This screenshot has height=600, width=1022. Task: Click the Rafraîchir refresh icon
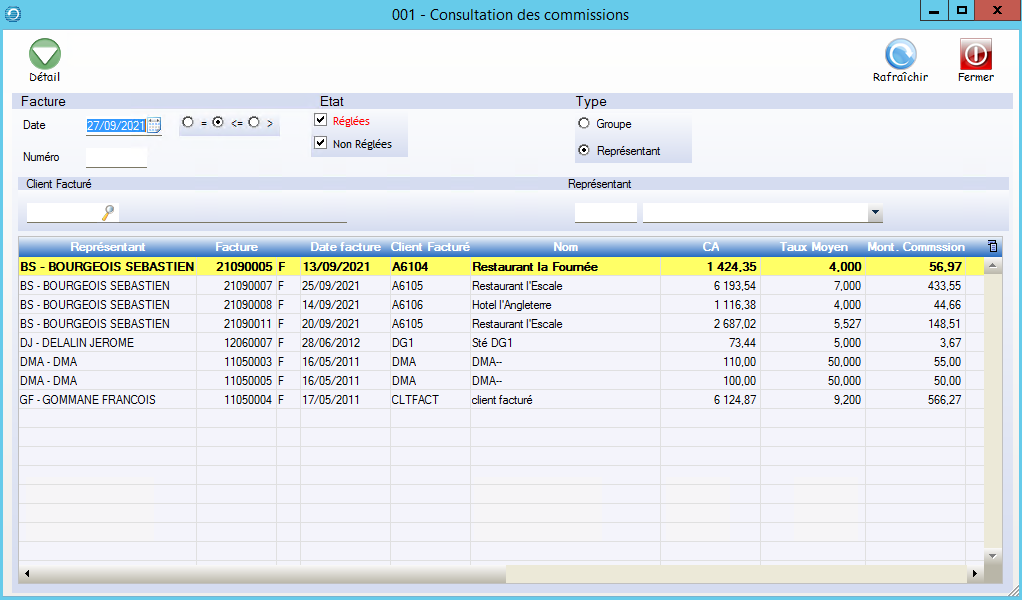pos(900,55)
